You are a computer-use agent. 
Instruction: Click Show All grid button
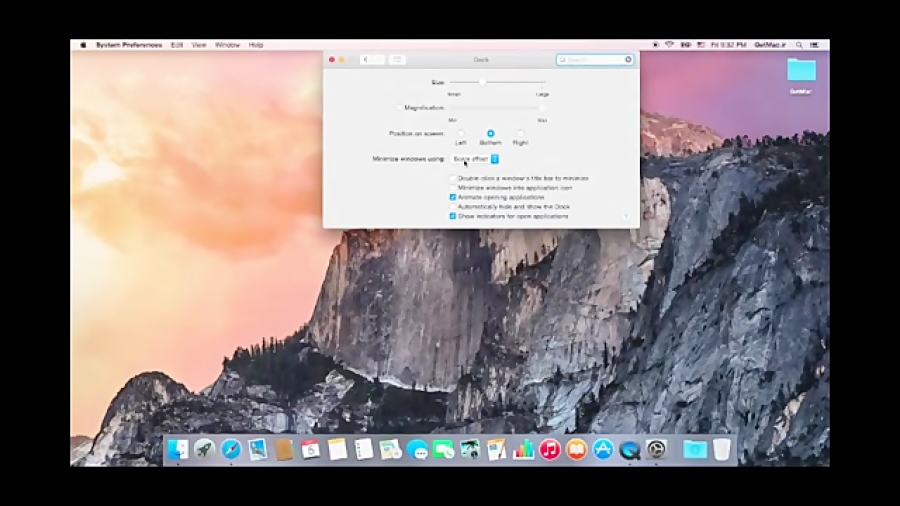click(x=397, y=60)
